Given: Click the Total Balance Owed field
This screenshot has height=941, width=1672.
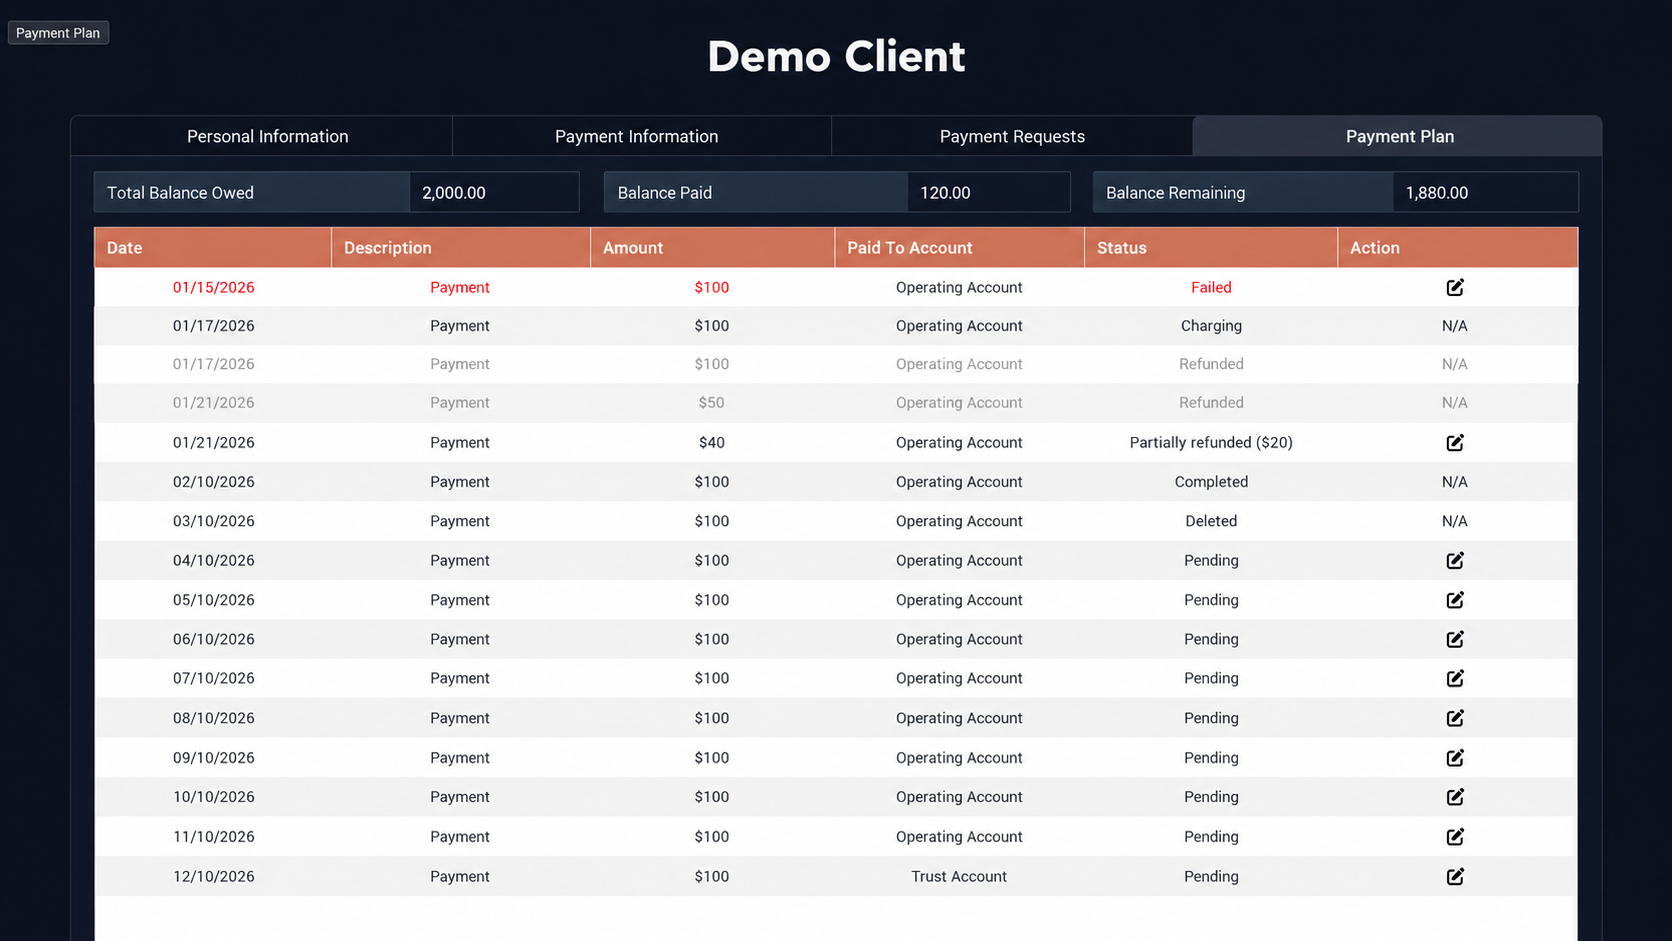Looking at the screenshot, I should tap(494, 192).
